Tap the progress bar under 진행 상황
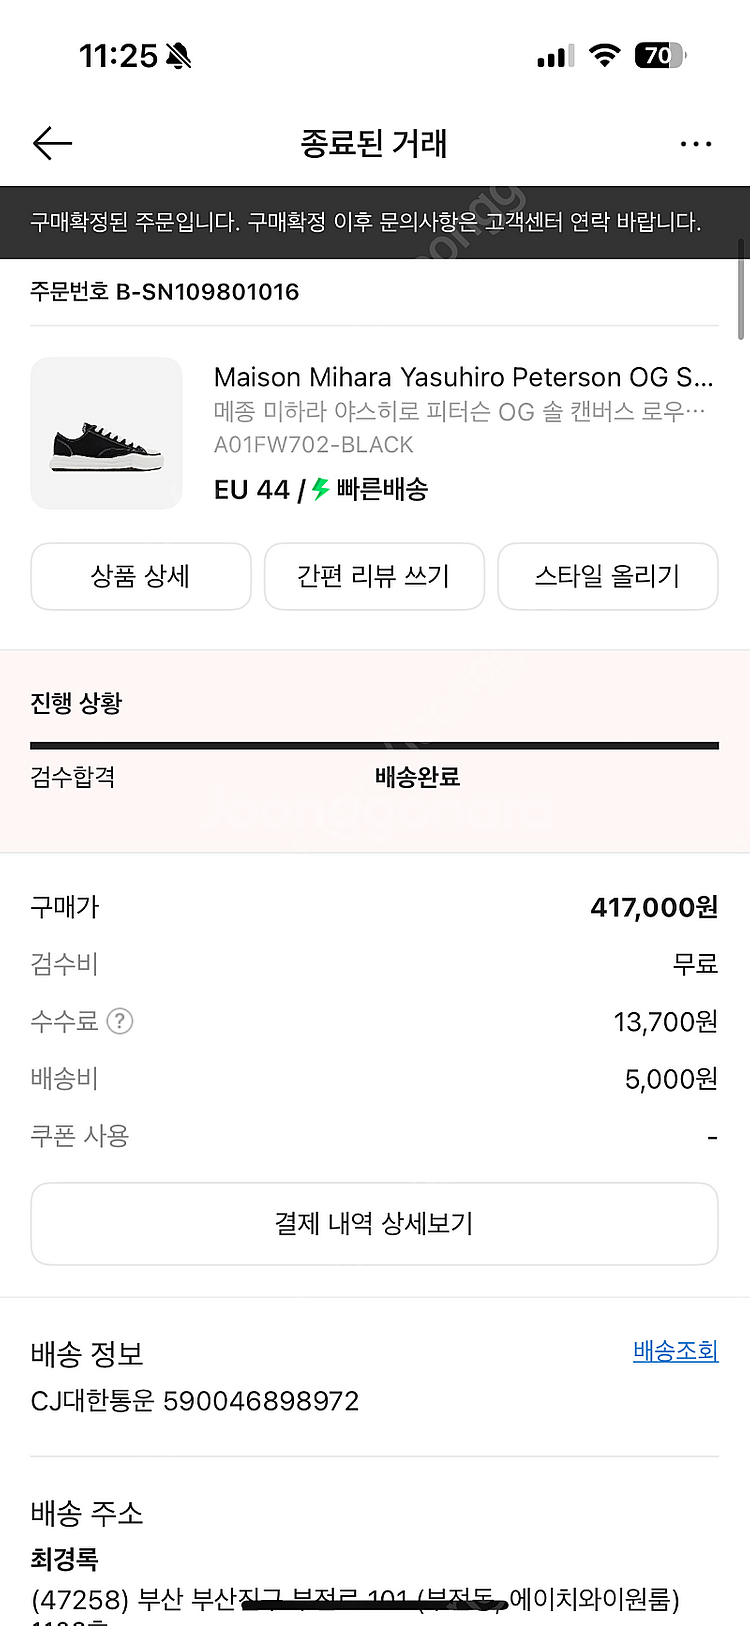 tap(374, 745)
